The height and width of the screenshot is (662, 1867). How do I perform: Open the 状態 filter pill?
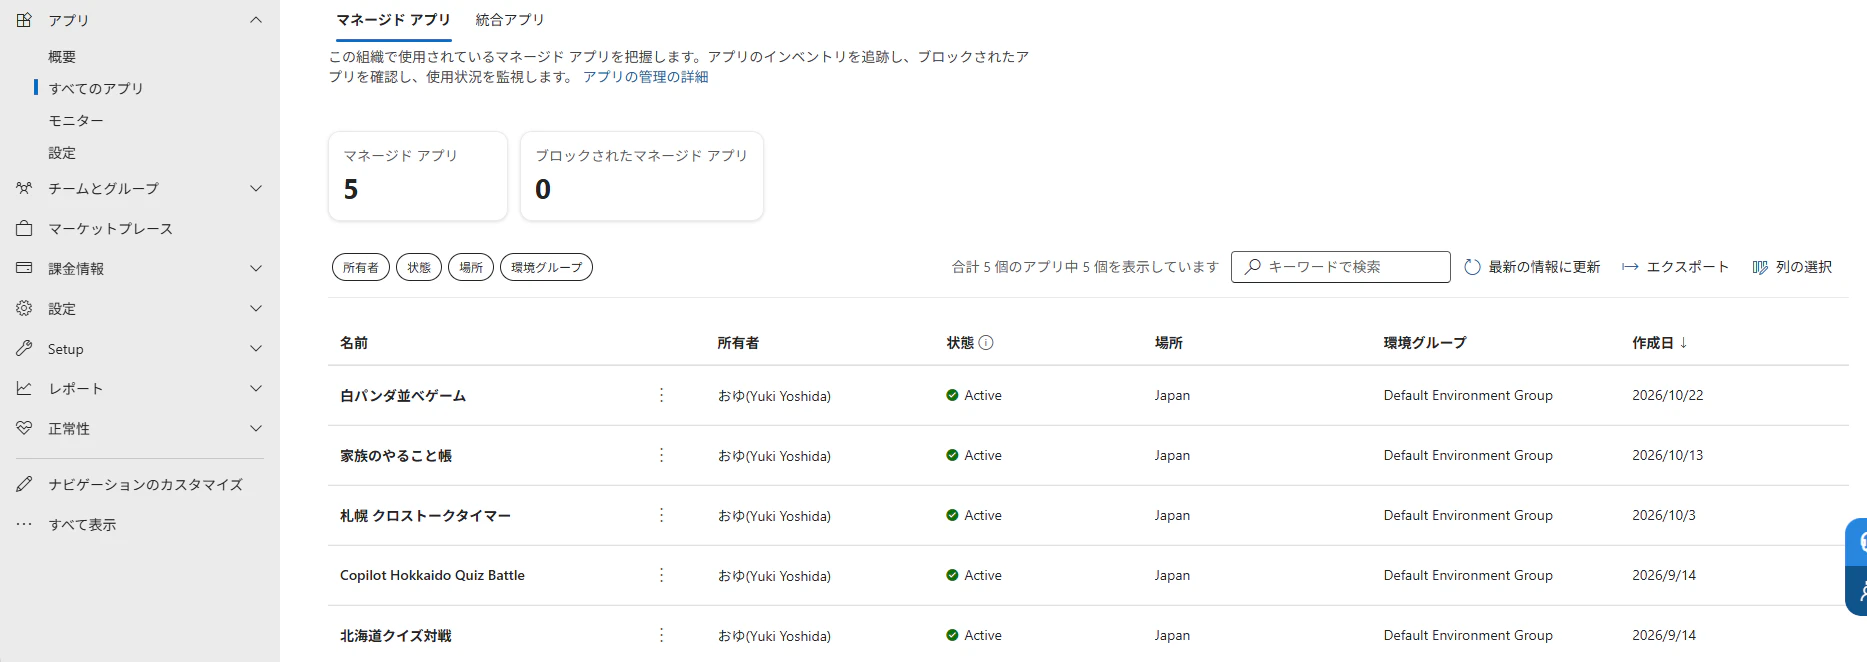(x=419, y=267)
